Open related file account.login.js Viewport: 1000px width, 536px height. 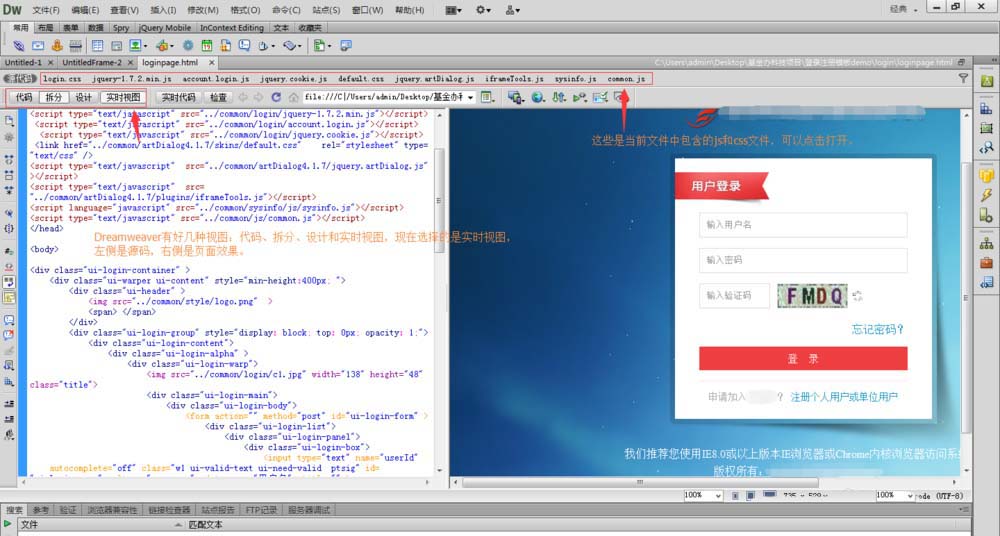point(216,78)
